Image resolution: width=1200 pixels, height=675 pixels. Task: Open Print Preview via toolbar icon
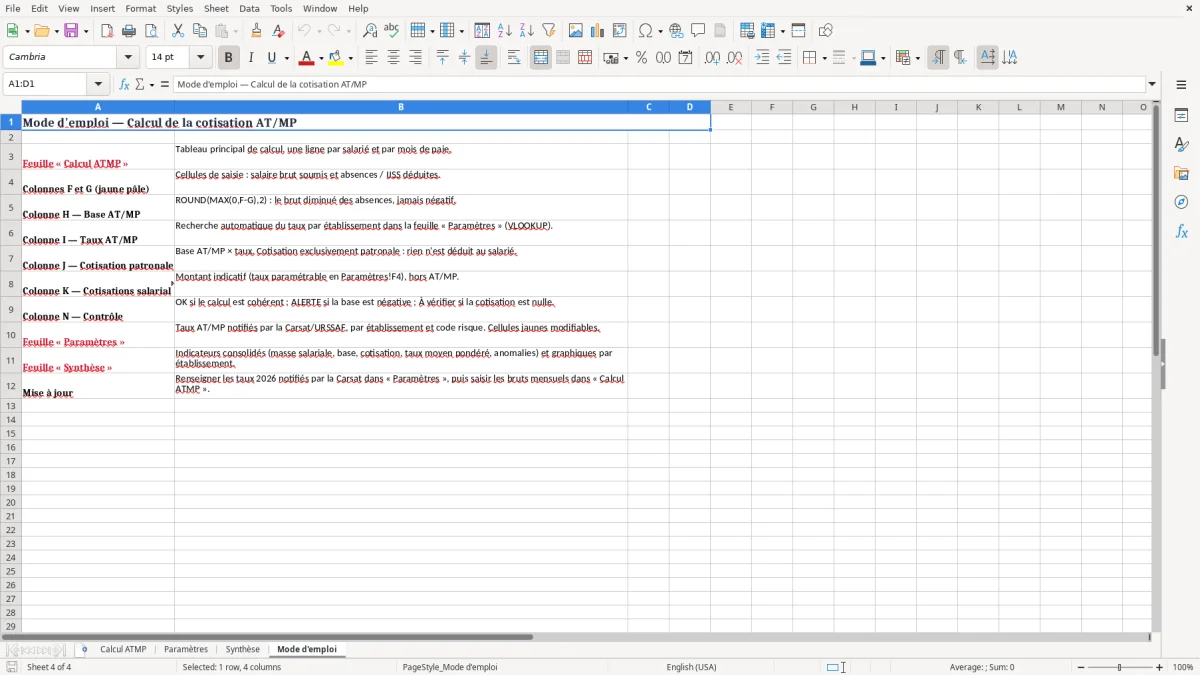click(151, 31)
